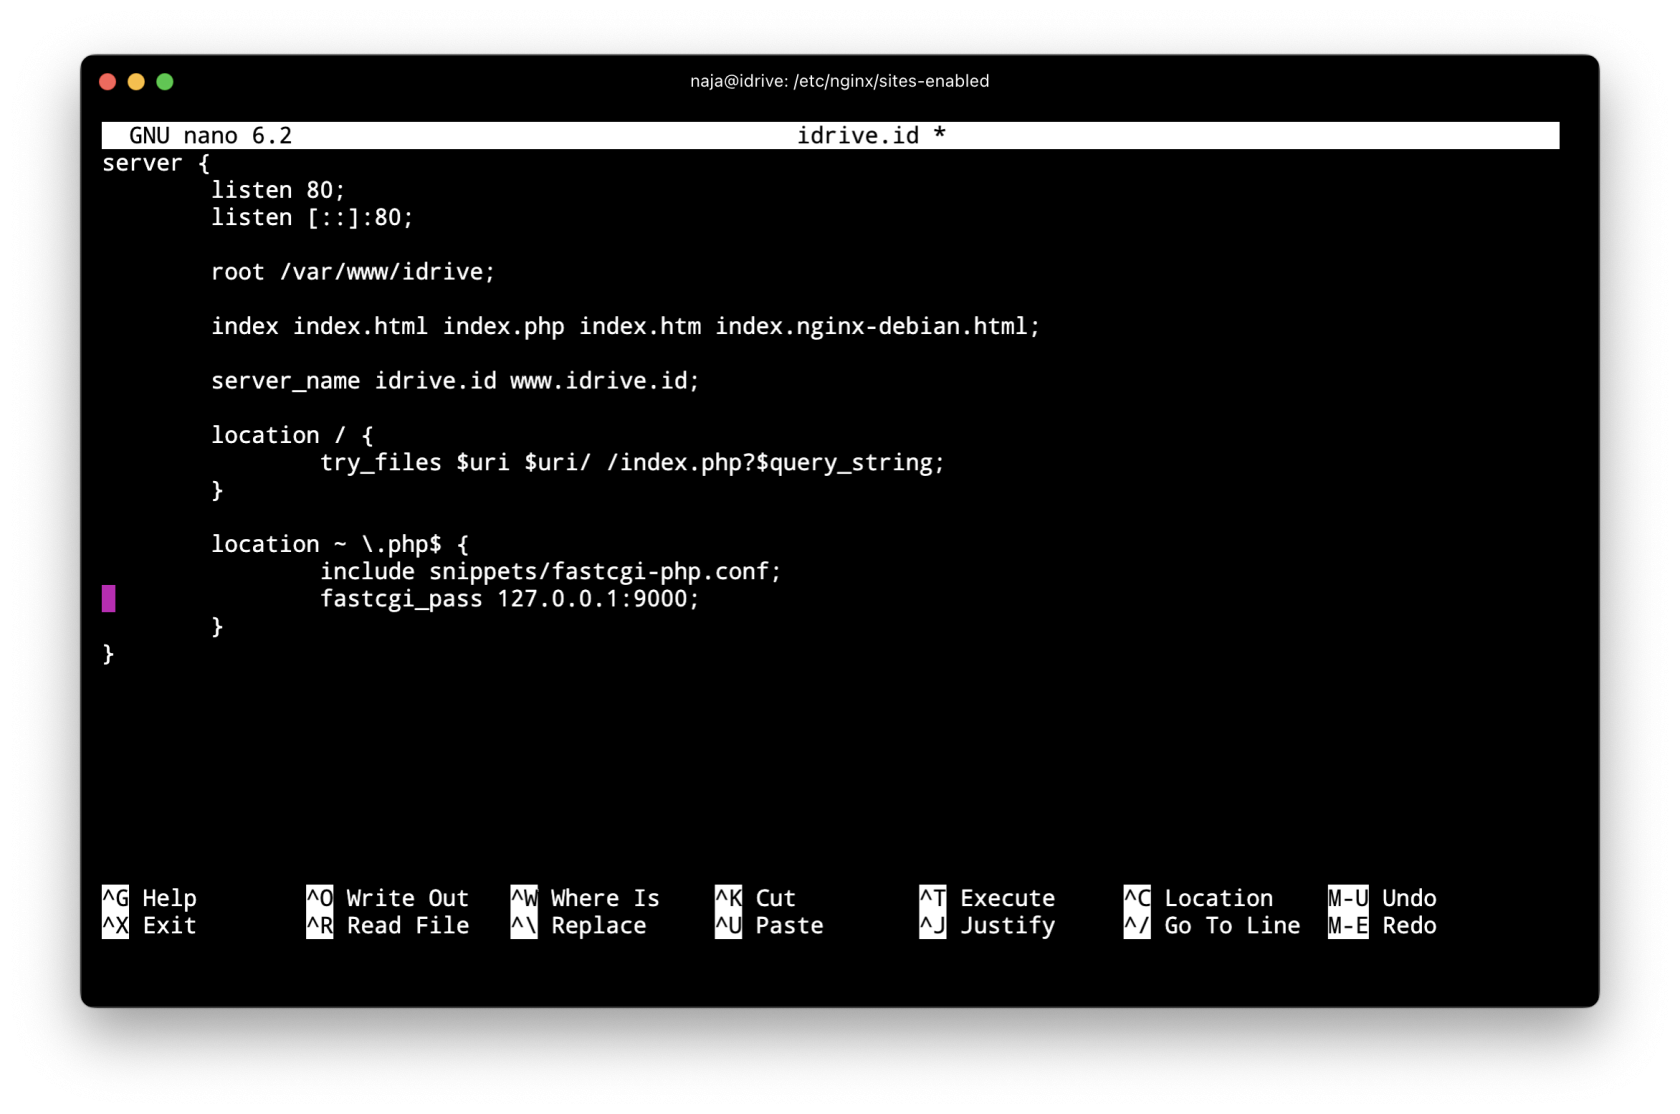Click the 'server {' opening line
Image resolution: width=1680 pixels, height=1114 pixels.
point(156,163)
